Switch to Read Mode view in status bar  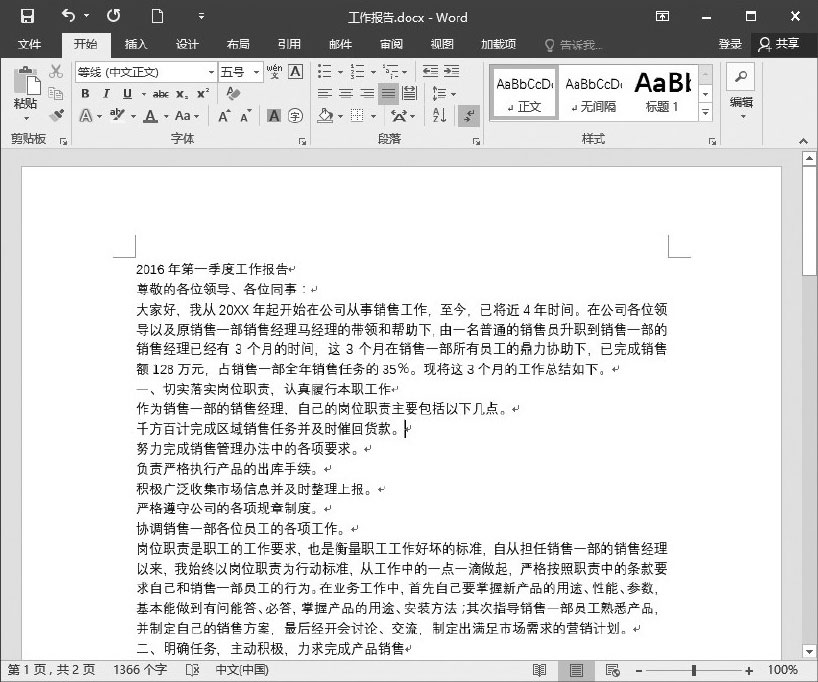tap(539, 670)
